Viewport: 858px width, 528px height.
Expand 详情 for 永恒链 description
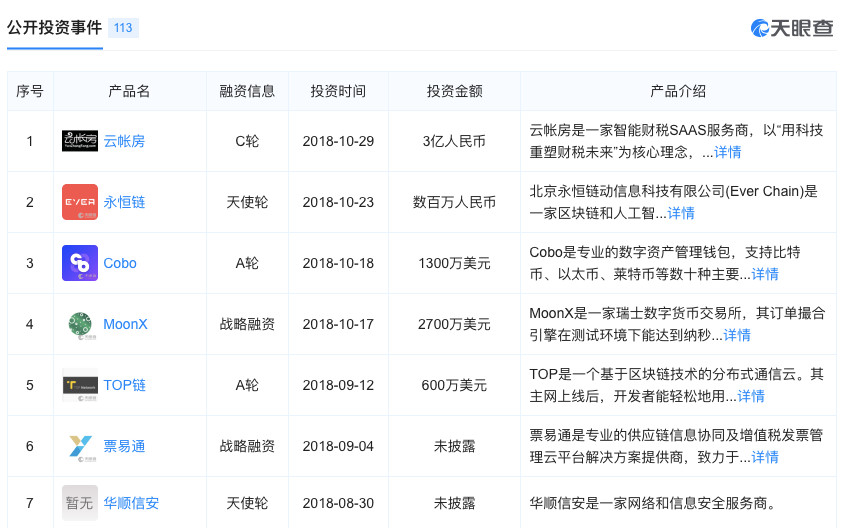(681, 213)
